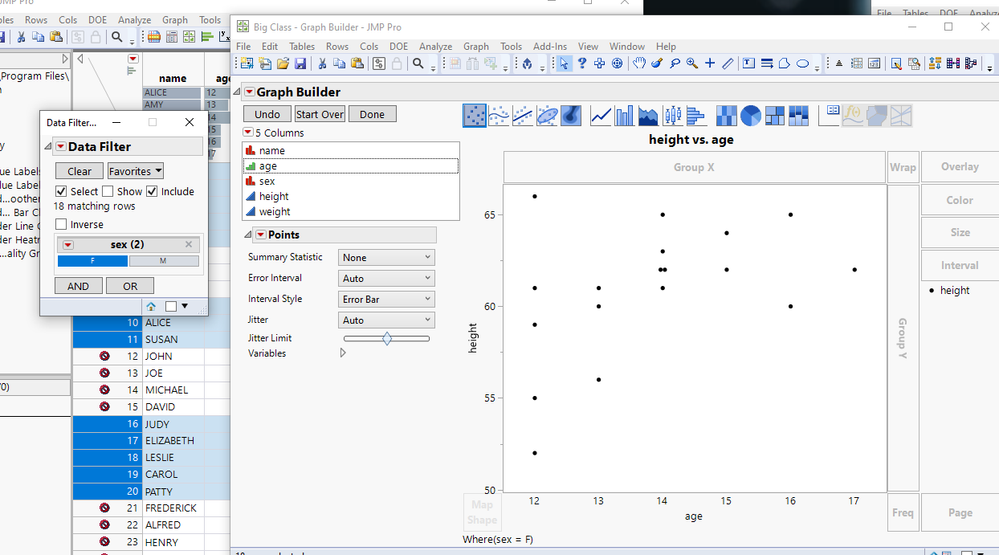Viewport: 999px width, 555px height.
Task: Choose the Line of Fit element icon
Action: point(522,116)
